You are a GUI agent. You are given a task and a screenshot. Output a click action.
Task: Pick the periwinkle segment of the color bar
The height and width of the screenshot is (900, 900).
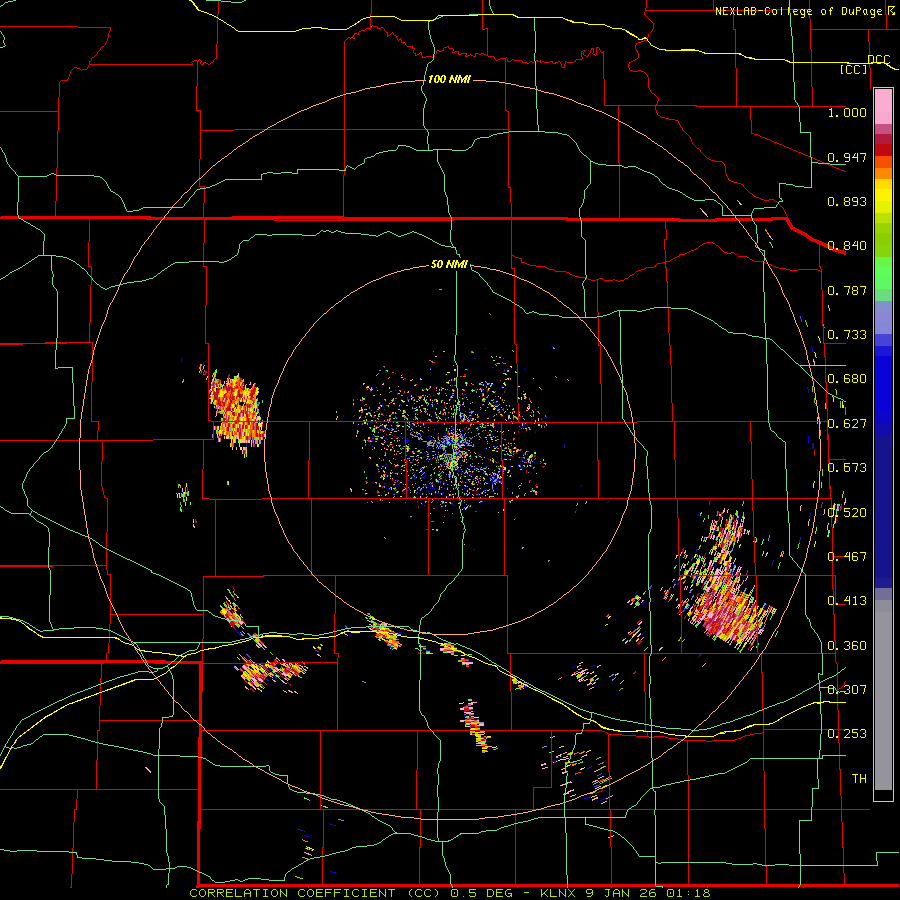883,317
